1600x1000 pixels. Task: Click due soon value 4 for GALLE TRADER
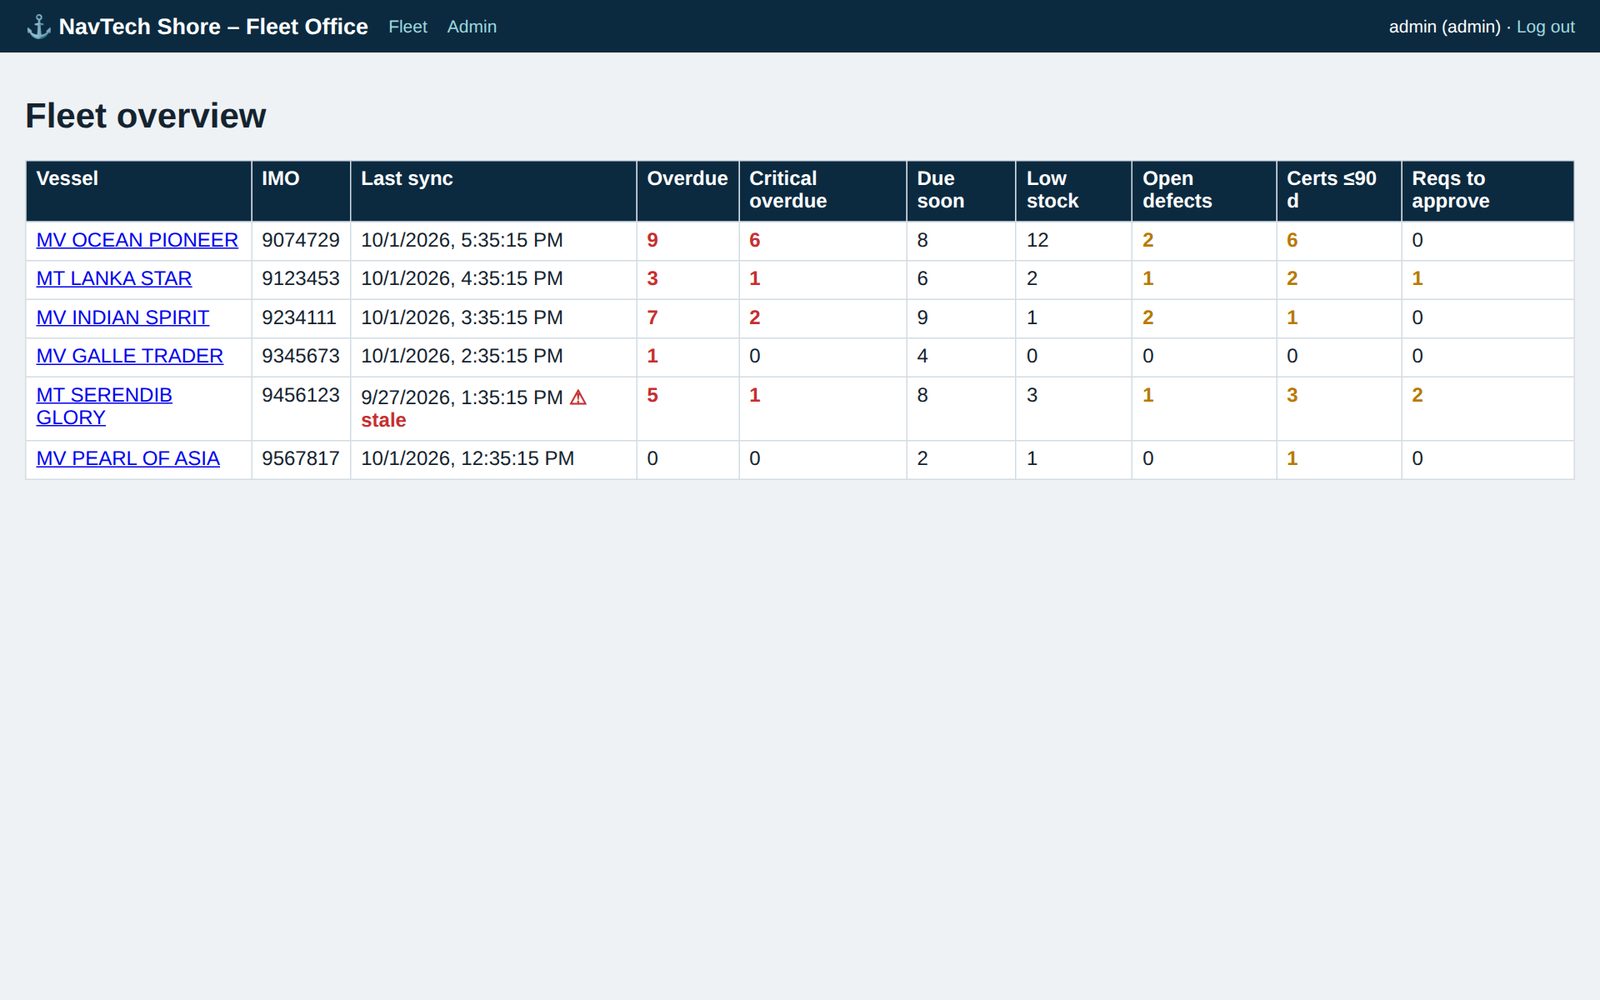(922, 356)
